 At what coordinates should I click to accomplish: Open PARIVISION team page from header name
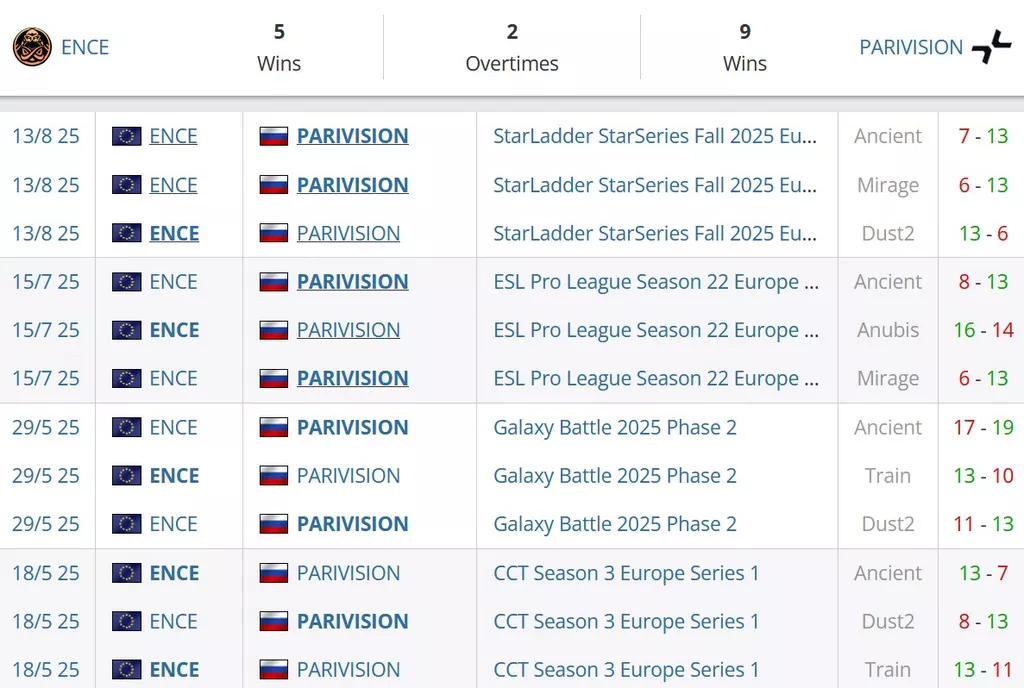click(911, 47)
